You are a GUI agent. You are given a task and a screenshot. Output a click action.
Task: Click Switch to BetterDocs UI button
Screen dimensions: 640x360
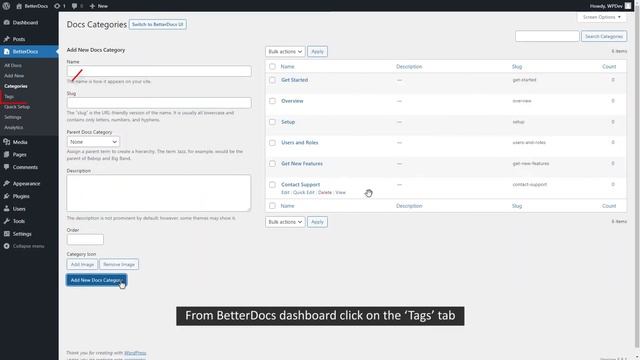pyautogui.click(x=158, y=24)
